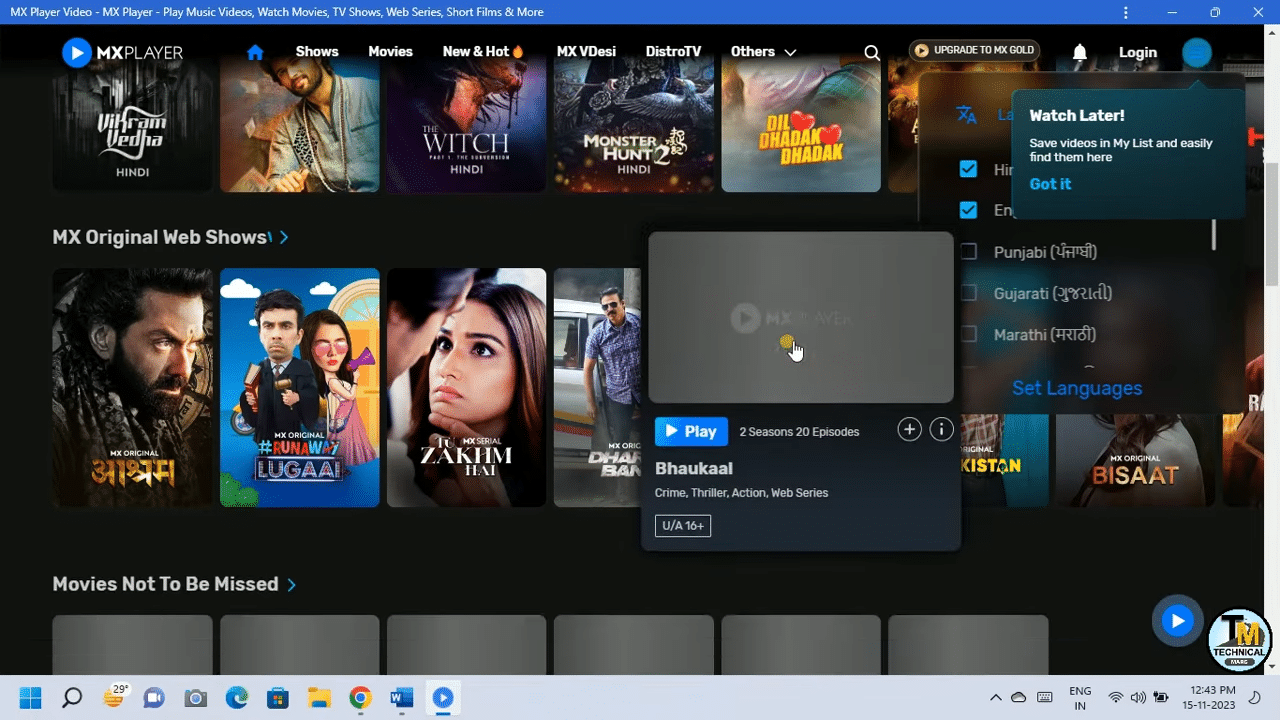
Task: Click the volume tray icon
Action: [1138, 697]
